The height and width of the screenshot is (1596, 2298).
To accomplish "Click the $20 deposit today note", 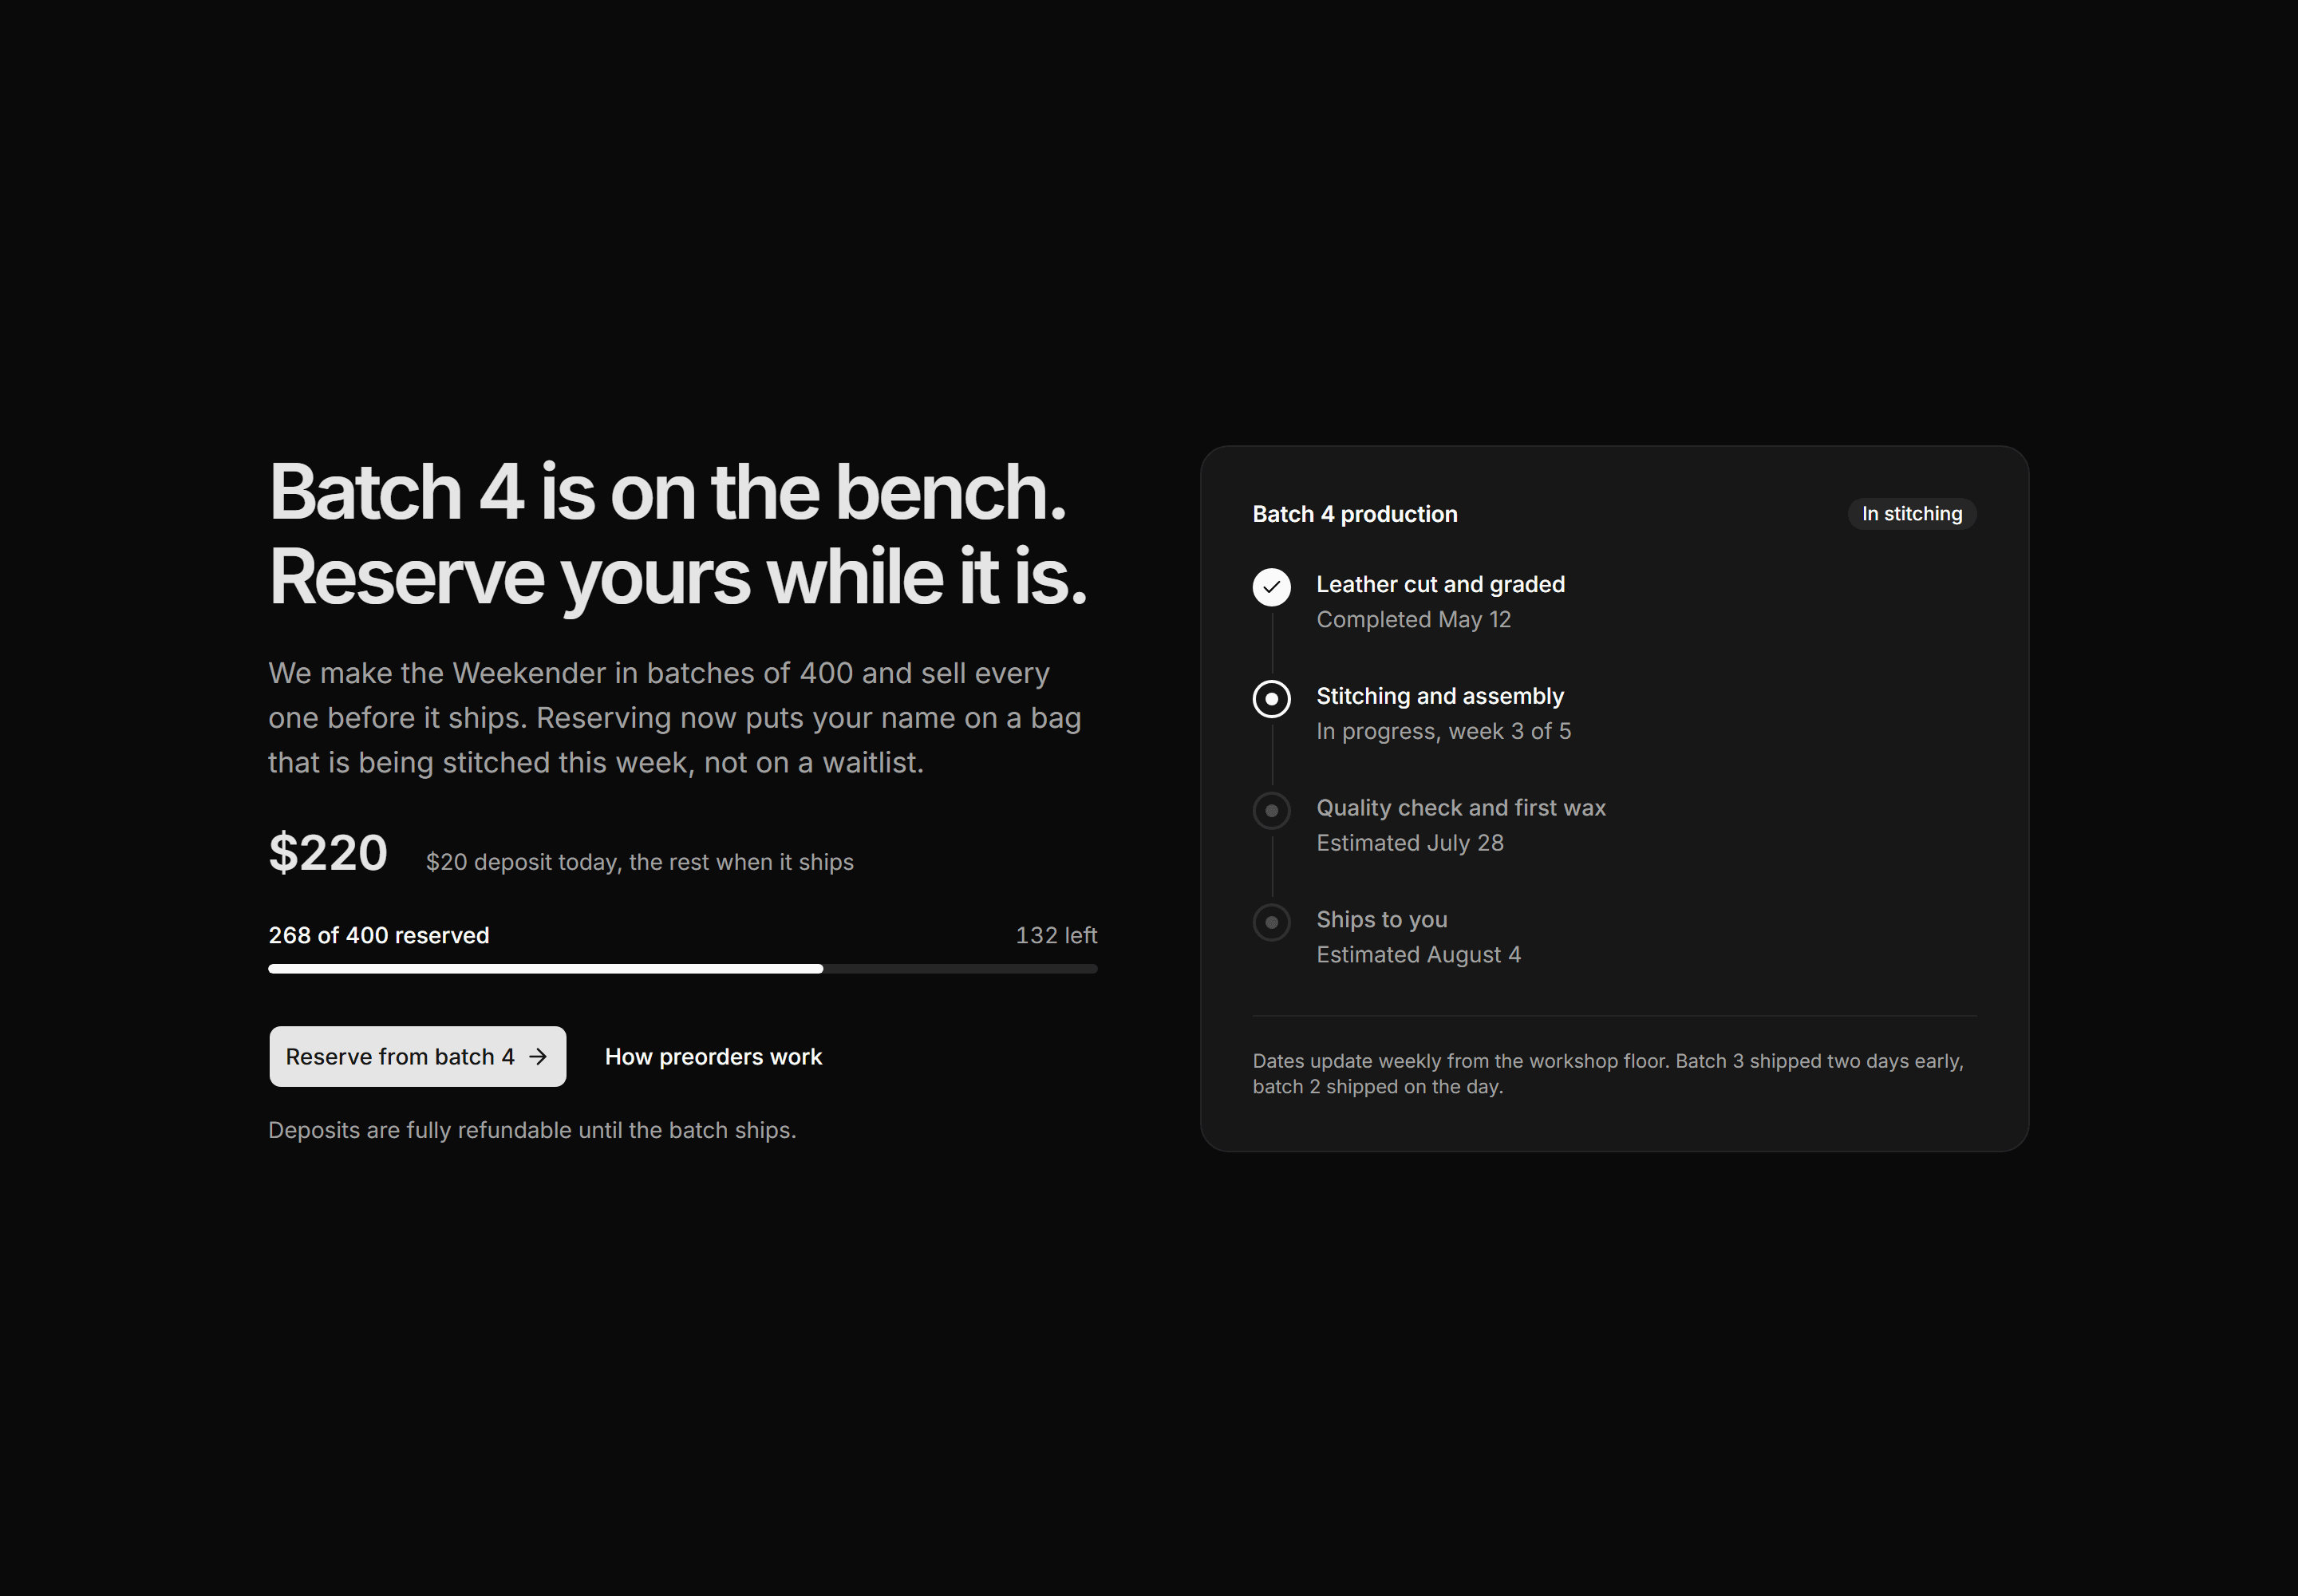I will click(639, 862).
